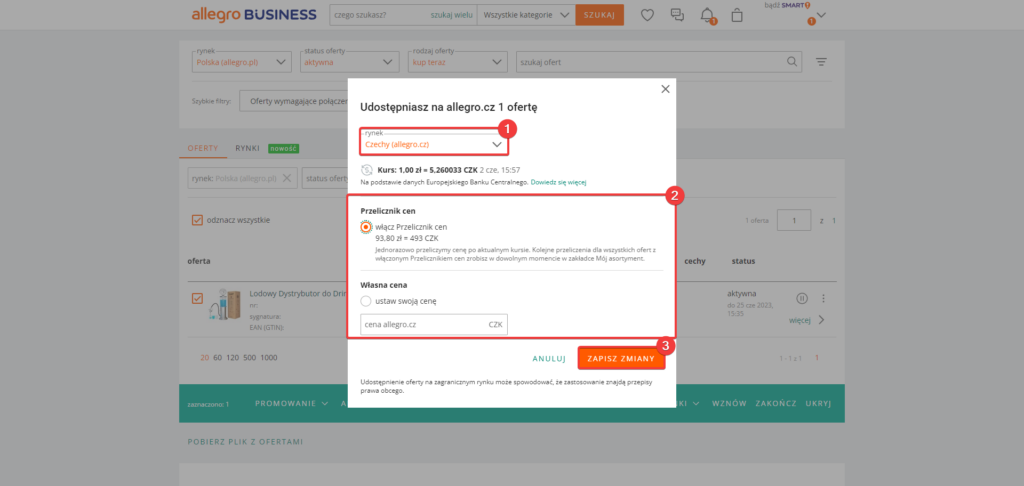Click the page number field showing 1
1024x486 pixels.
pos(795,221)
